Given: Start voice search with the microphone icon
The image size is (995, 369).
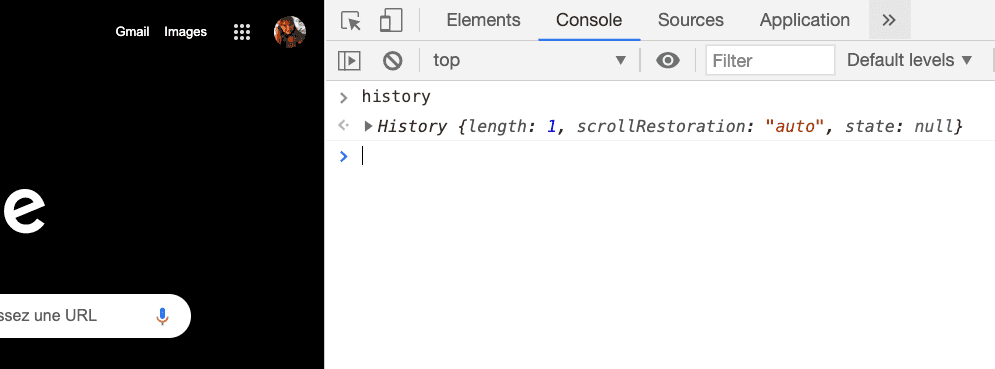Looking at the screenshot, I should [x=162, y=316].
